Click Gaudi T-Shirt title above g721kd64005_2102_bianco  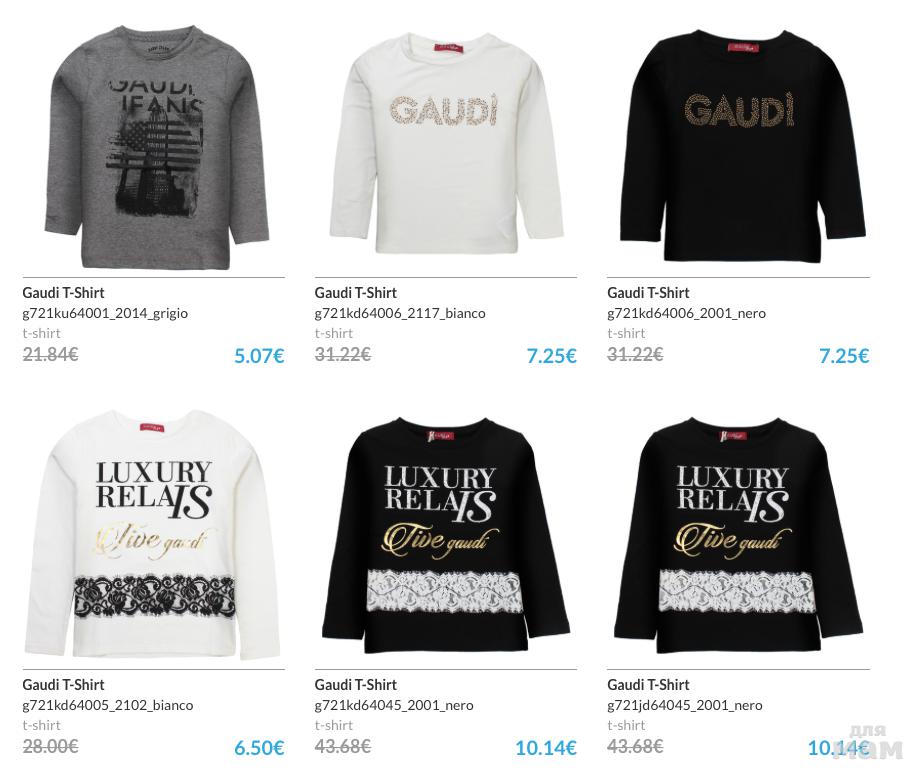63,684
